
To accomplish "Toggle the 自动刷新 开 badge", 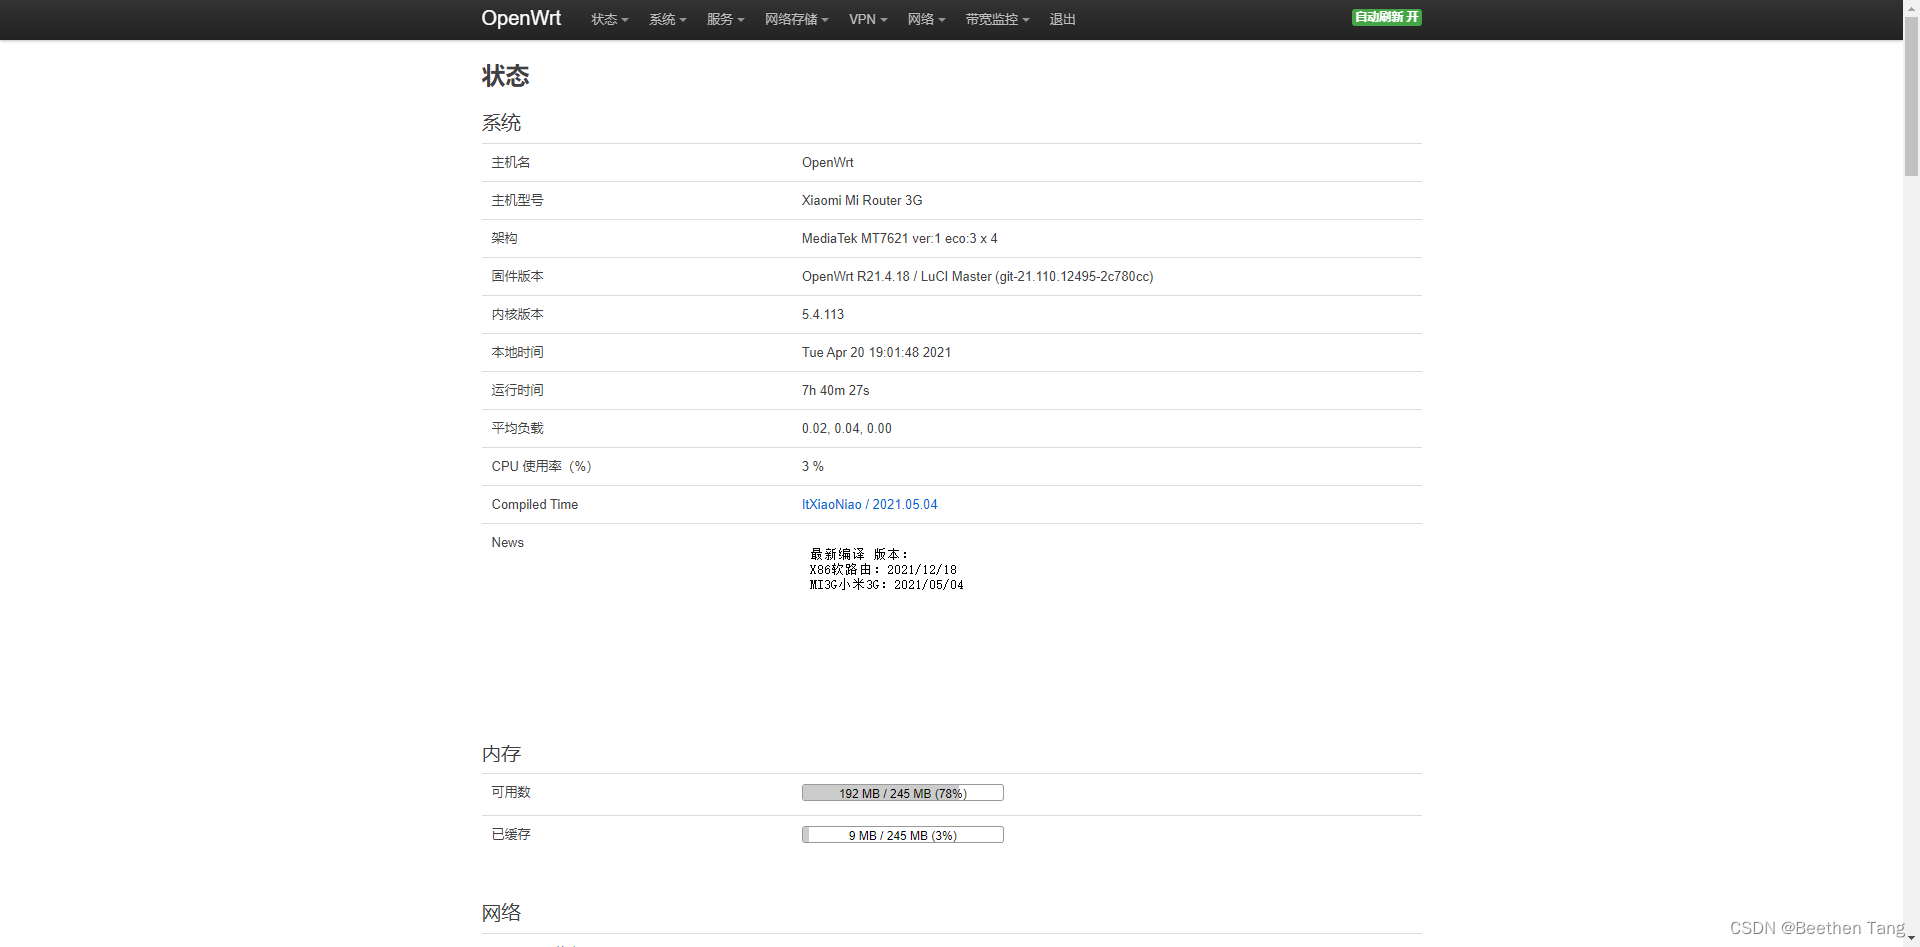I will (x=1386, y=17).
